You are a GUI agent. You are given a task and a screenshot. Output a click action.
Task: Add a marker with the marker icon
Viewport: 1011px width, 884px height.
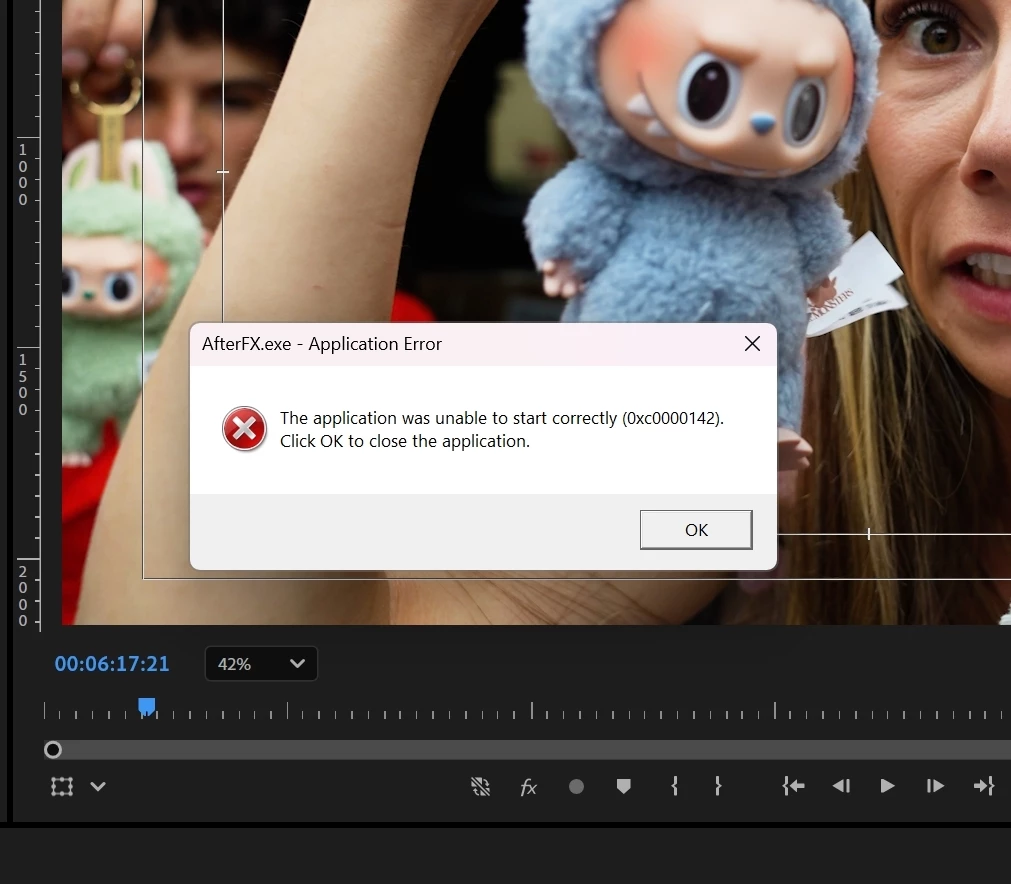623,787
